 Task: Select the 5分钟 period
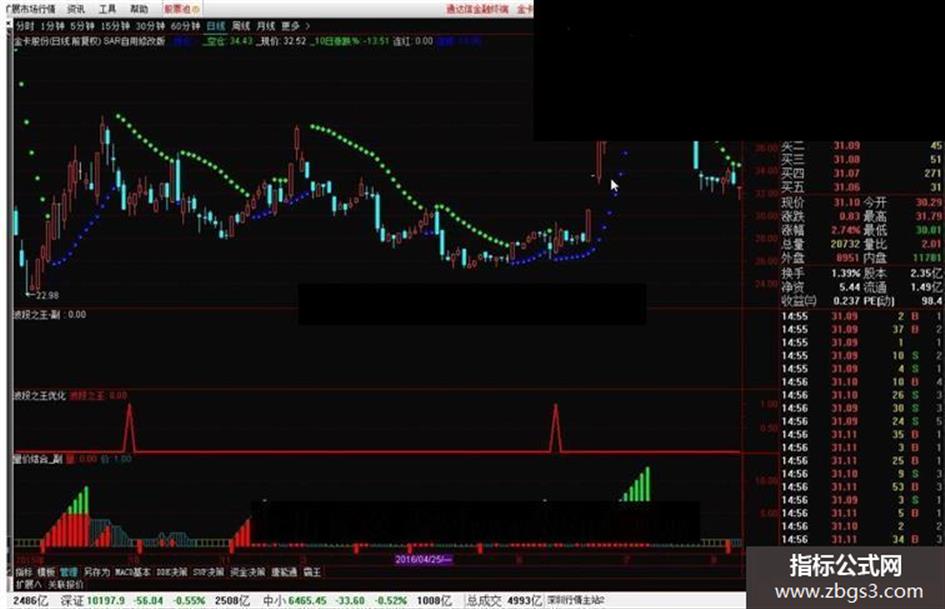click(x=82, y=26)
